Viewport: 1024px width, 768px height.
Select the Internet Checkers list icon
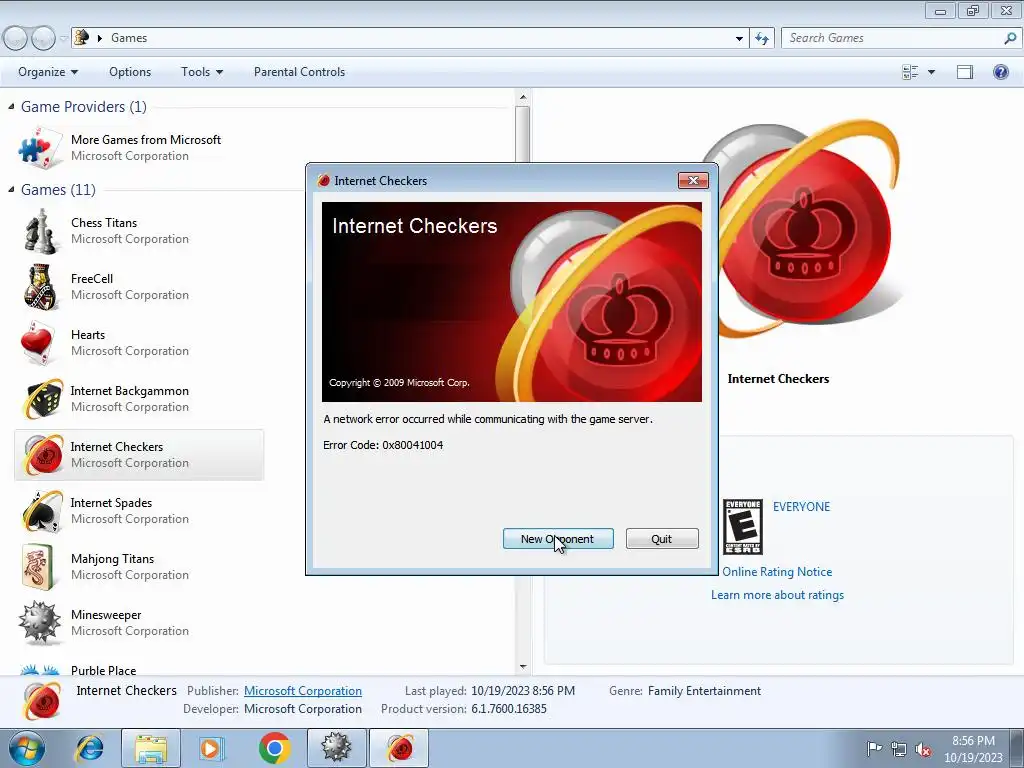pos(42,455)
